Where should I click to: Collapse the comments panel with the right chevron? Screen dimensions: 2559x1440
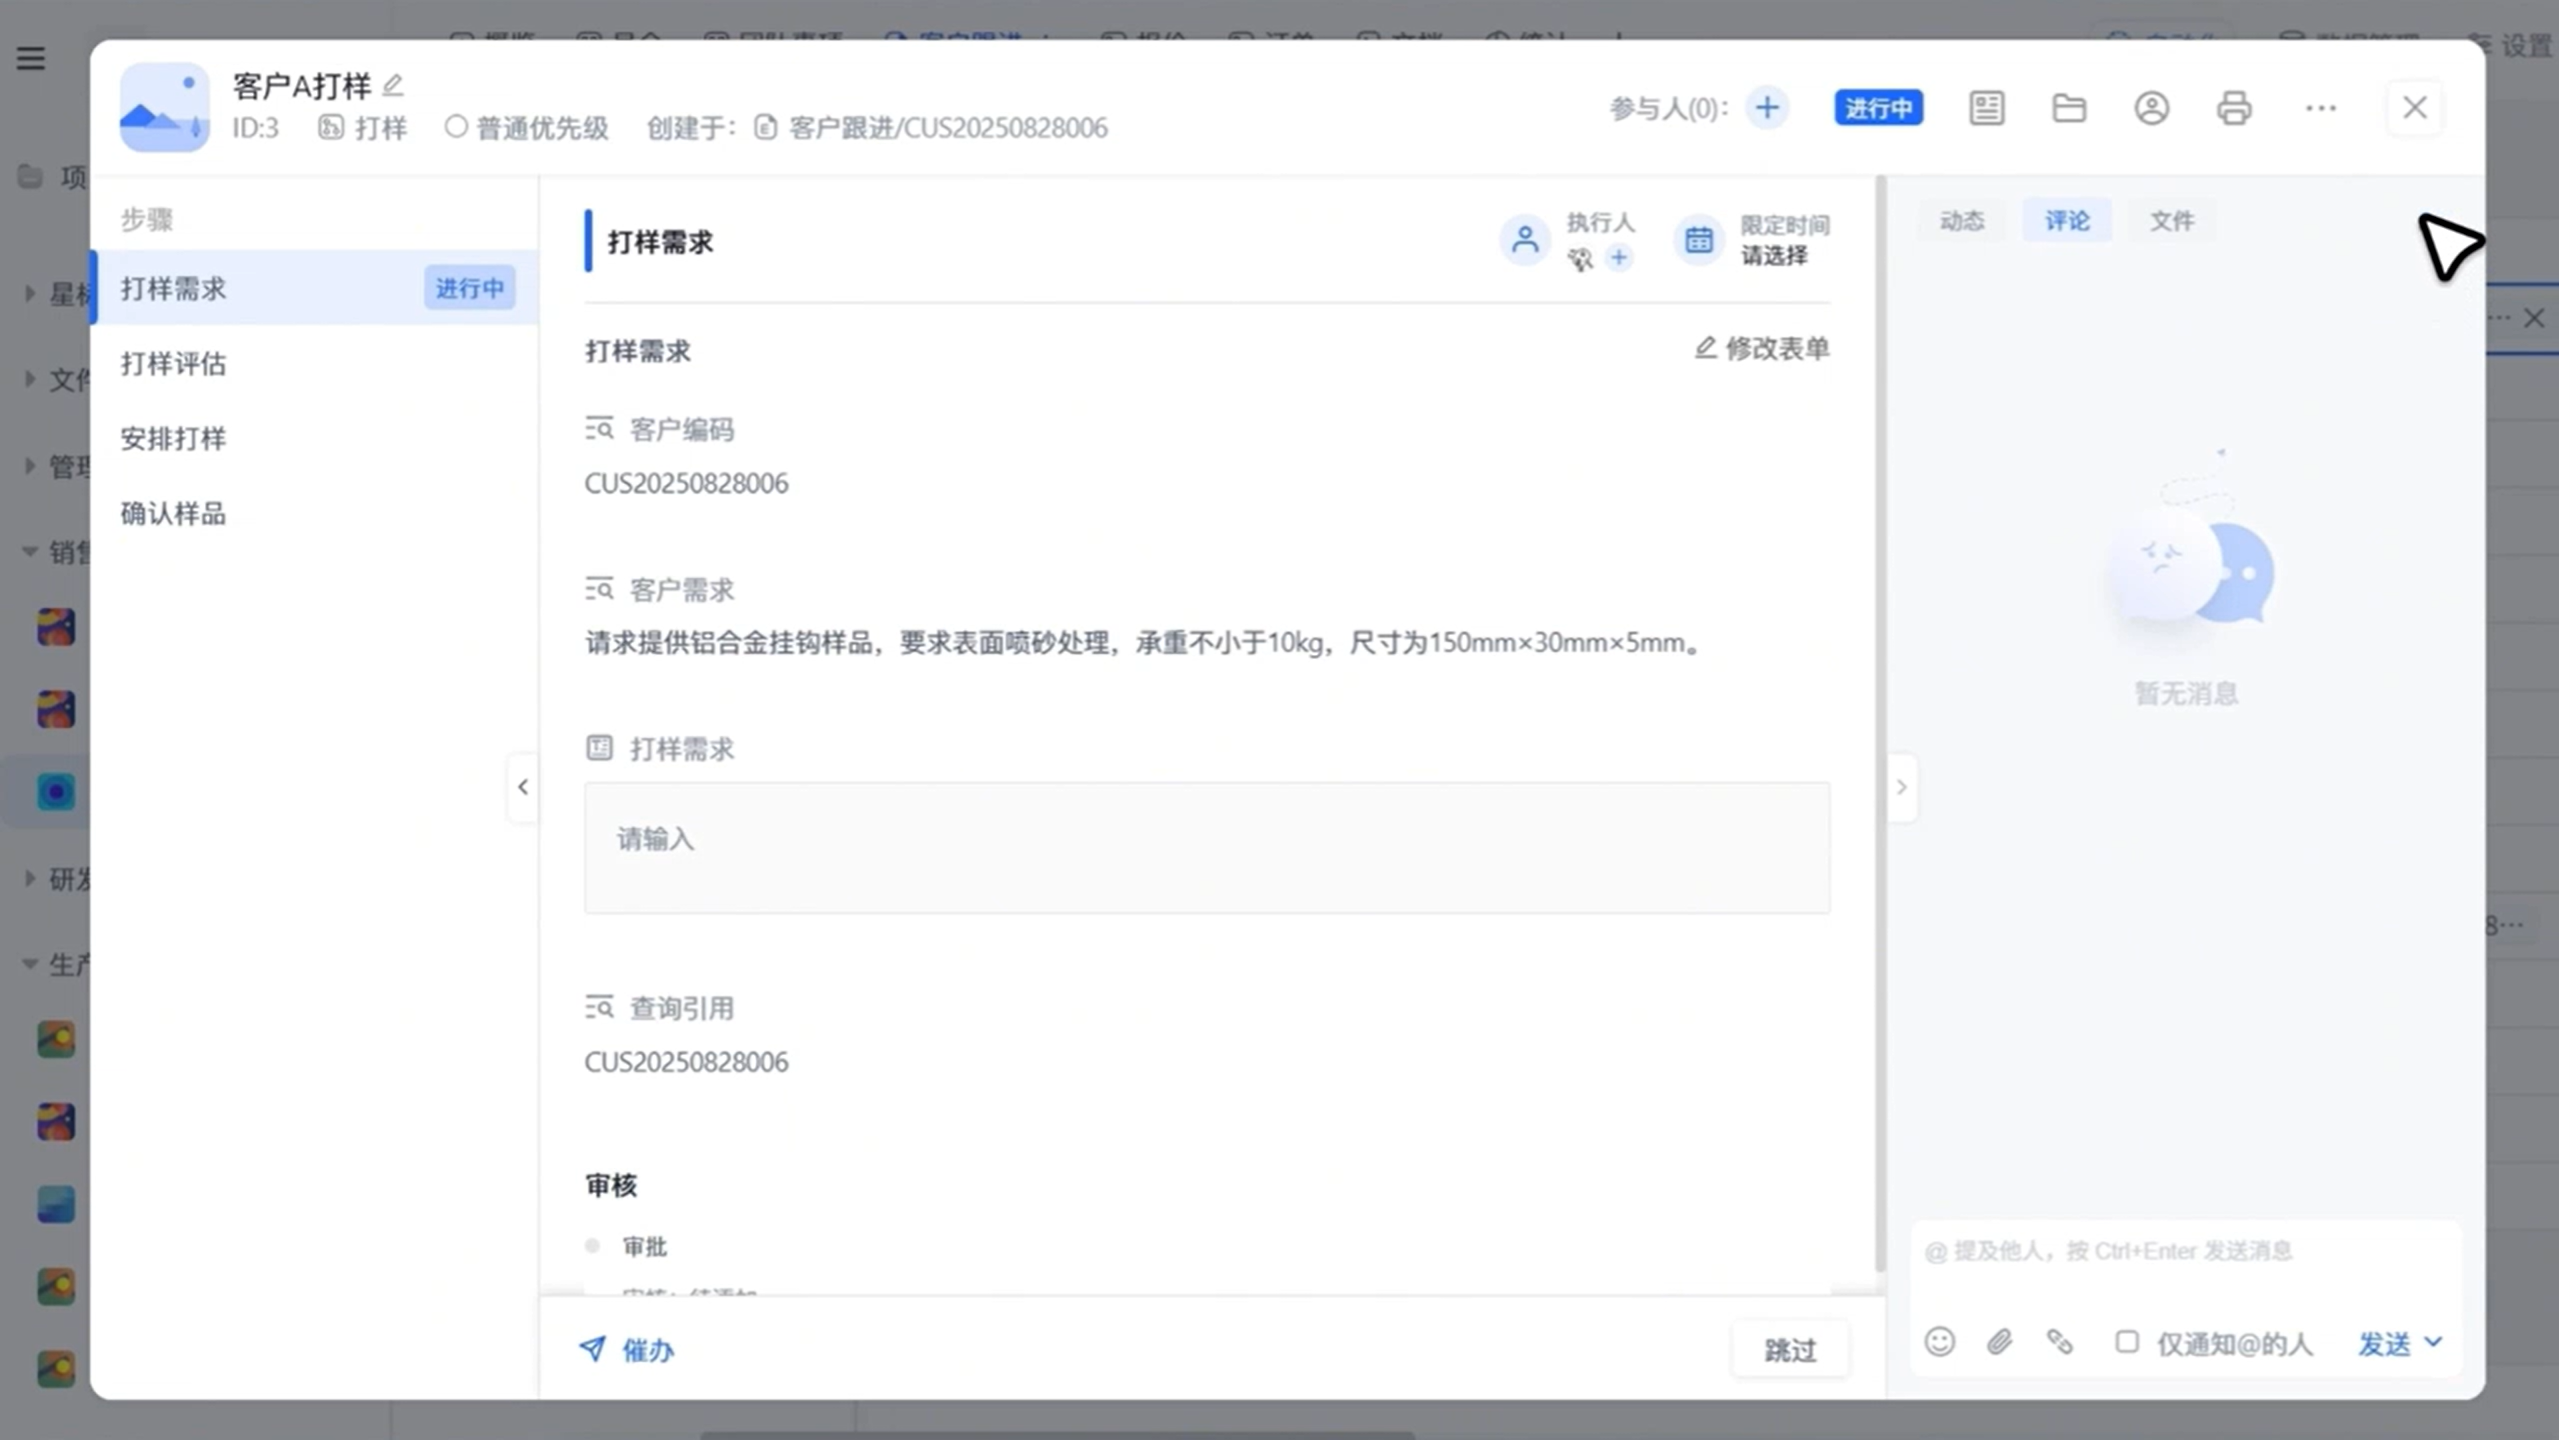pyautogui.click(x=1901, y=787)
